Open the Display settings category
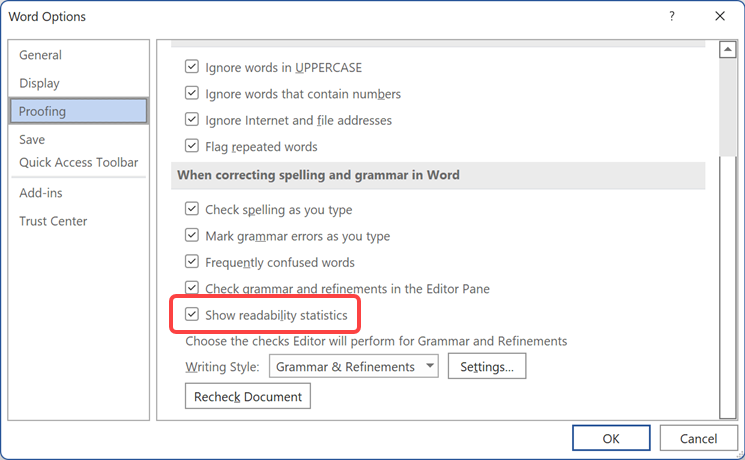The width and height of the screenshot is (745, 460). pyautogui.click(x=39, y=83)
